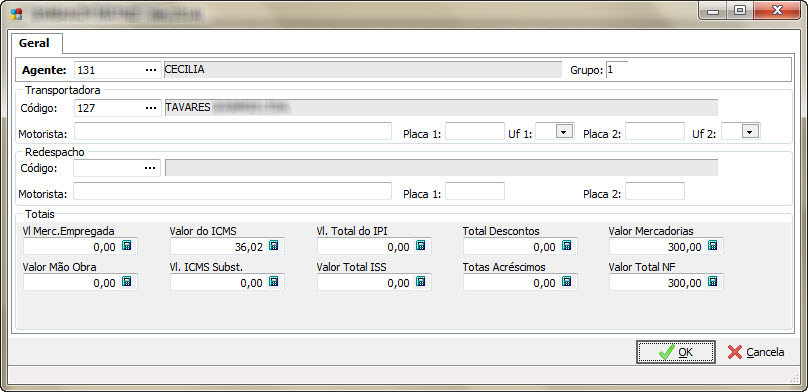This screenshot has width=808, height=392.
Task: Open calculator for Valor Mão Obra
Action: click(127, 282)
